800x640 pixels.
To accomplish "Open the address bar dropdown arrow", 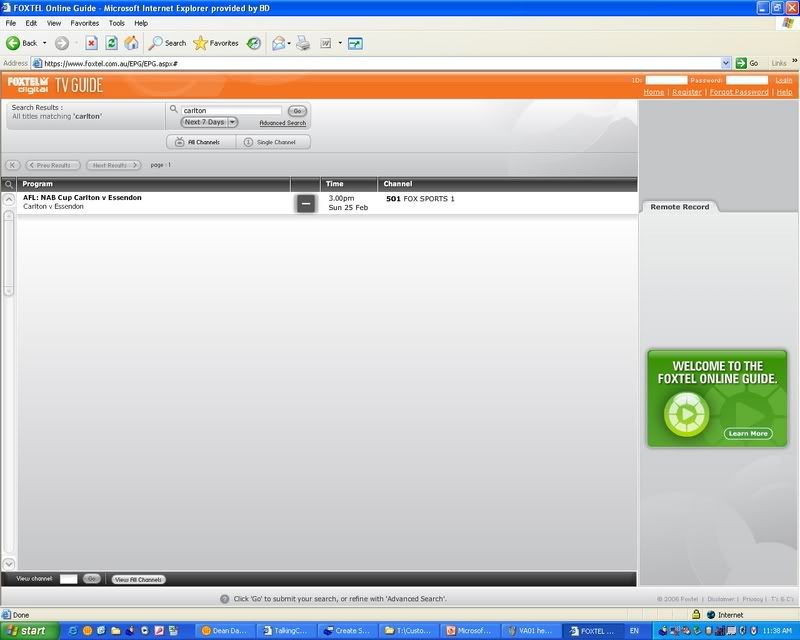I will pos(726,63).
